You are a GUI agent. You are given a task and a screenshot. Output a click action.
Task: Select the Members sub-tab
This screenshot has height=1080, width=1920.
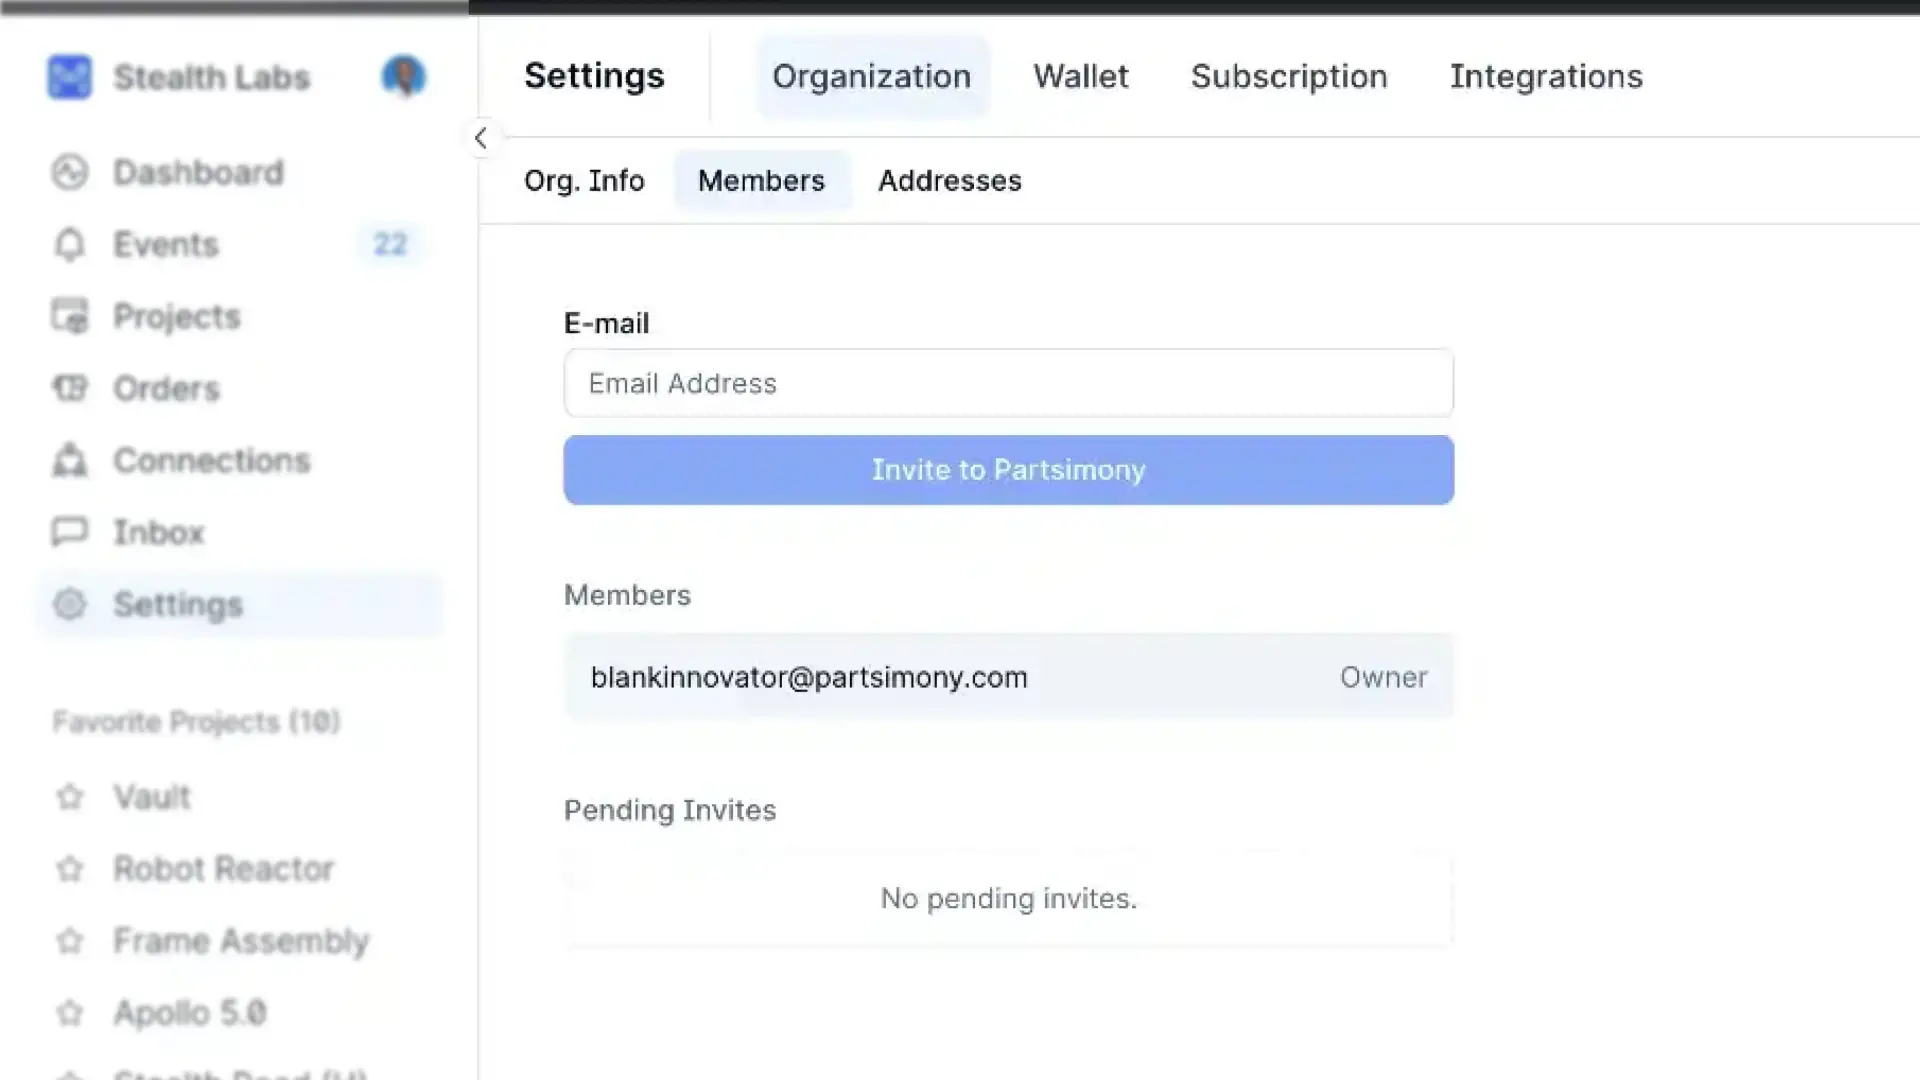(x=762, y=181)
